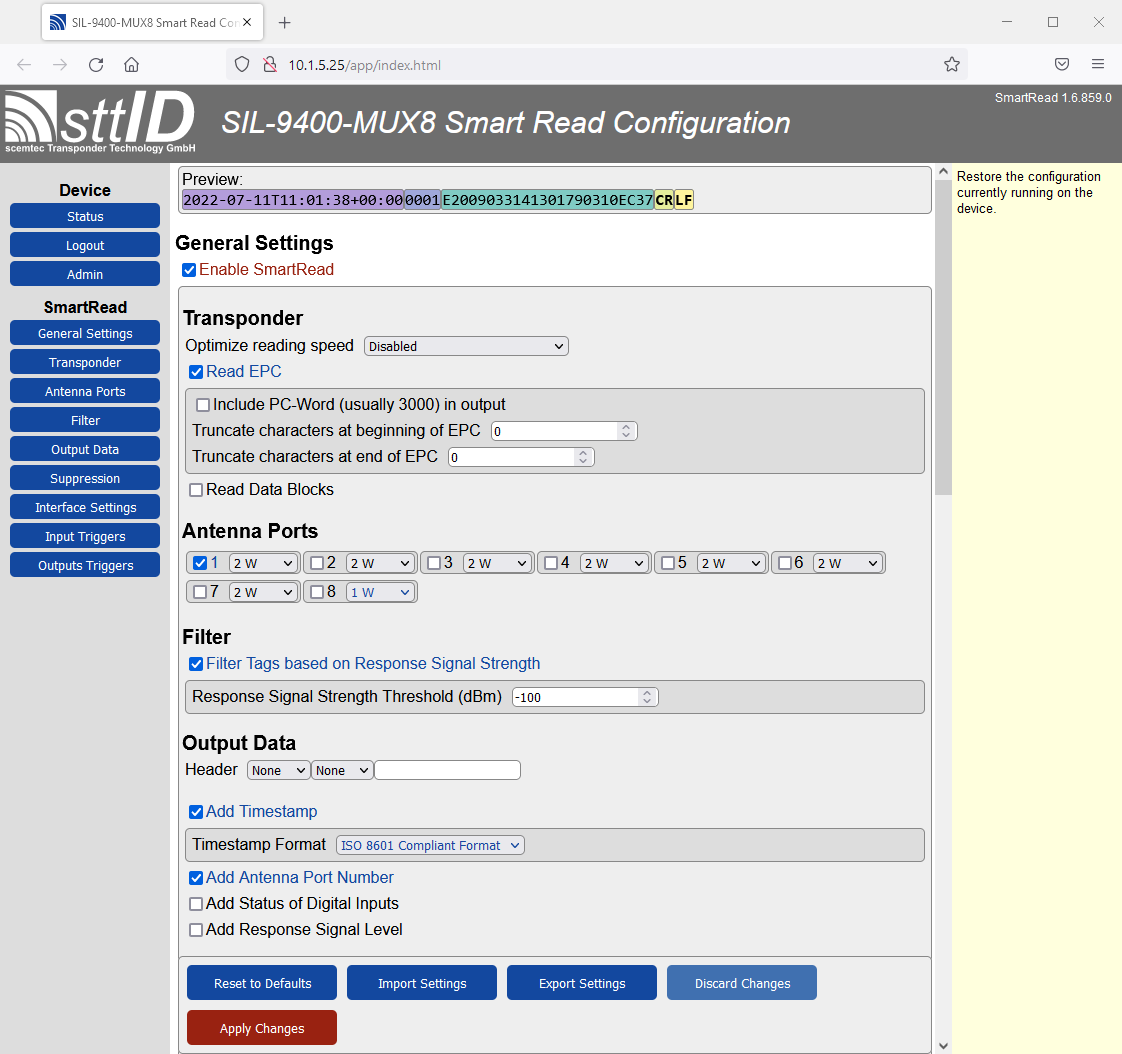Open antenna port 8 power dropdown
Viewport: 1122px width, 1054px height.
coord(380,592)
